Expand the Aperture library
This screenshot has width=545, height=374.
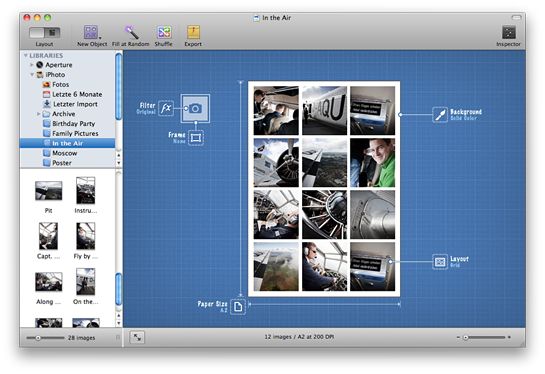tap(32, 65)
